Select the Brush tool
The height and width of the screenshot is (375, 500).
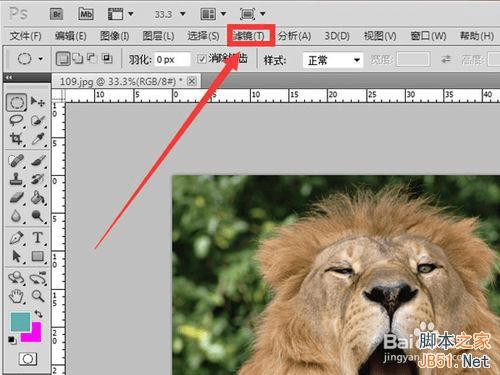pyautogui.click(x=38, y=161)
